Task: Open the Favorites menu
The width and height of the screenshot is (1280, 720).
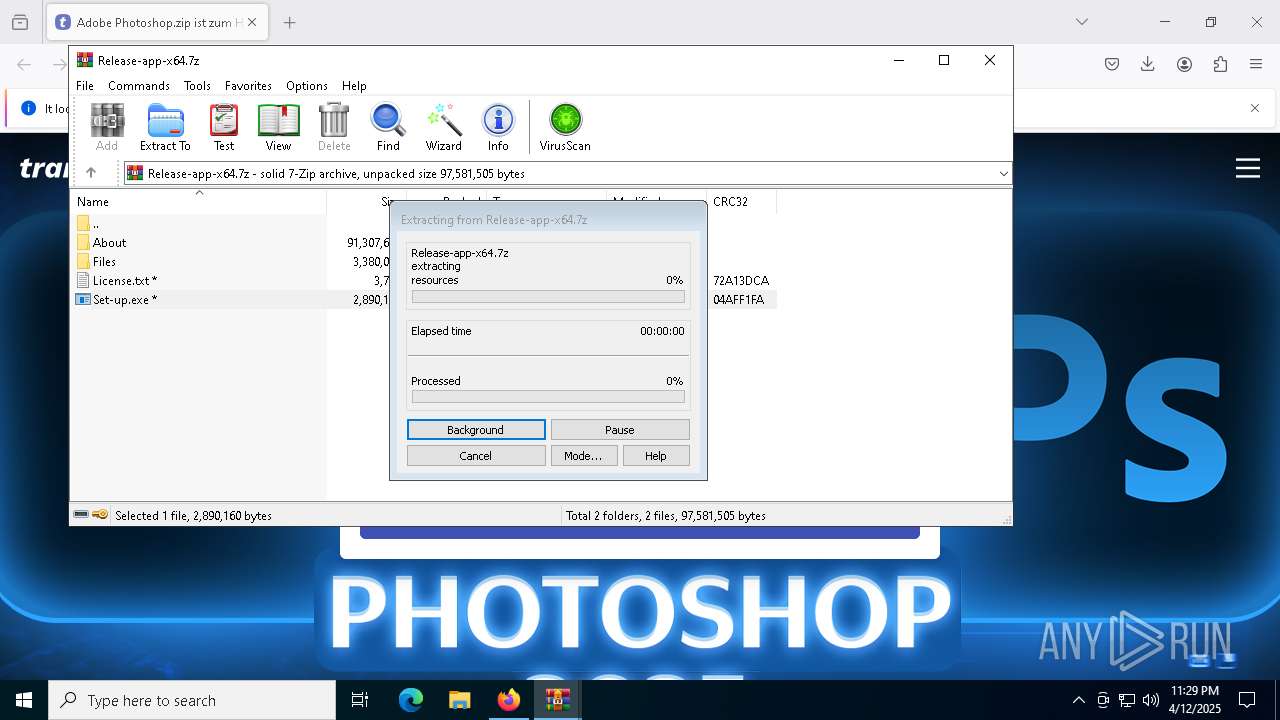Action: point(248,86)
